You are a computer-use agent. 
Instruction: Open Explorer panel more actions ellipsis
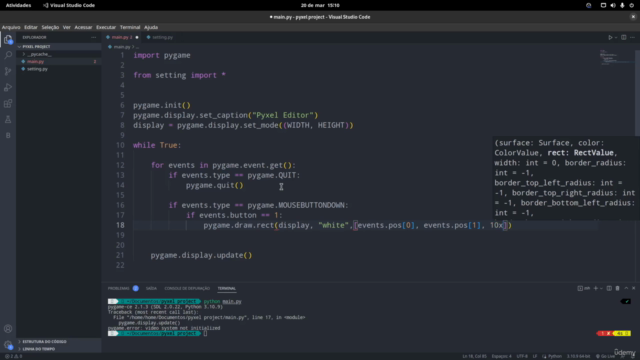coord(93,37)
